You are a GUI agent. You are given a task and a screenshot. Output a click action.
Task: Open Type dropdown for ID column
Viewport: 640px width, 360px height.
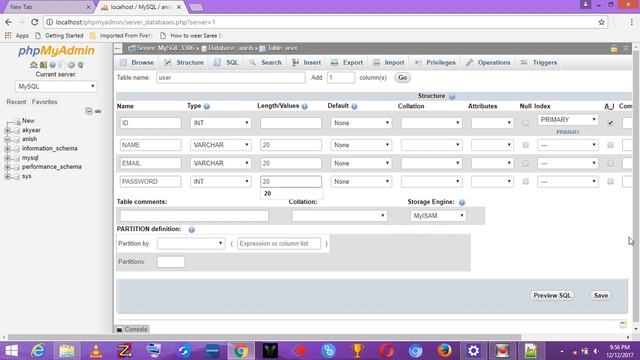(220, 123)
